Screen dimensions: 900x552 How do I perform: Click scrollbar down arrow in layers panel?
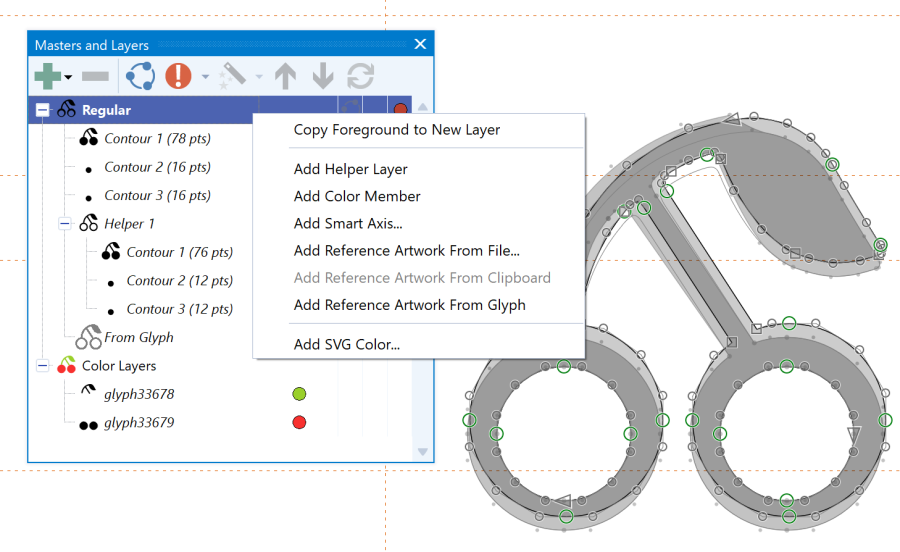coord(423,452)
